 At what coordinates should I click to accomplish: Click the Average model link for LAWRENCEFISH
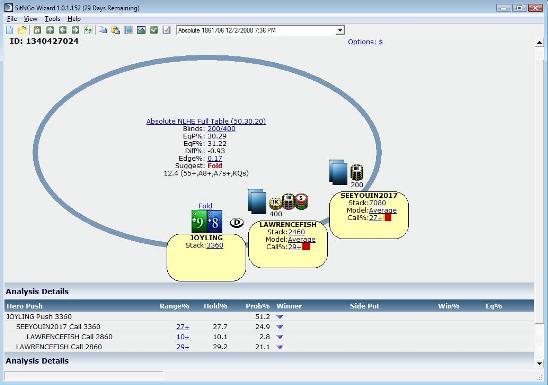301,239
